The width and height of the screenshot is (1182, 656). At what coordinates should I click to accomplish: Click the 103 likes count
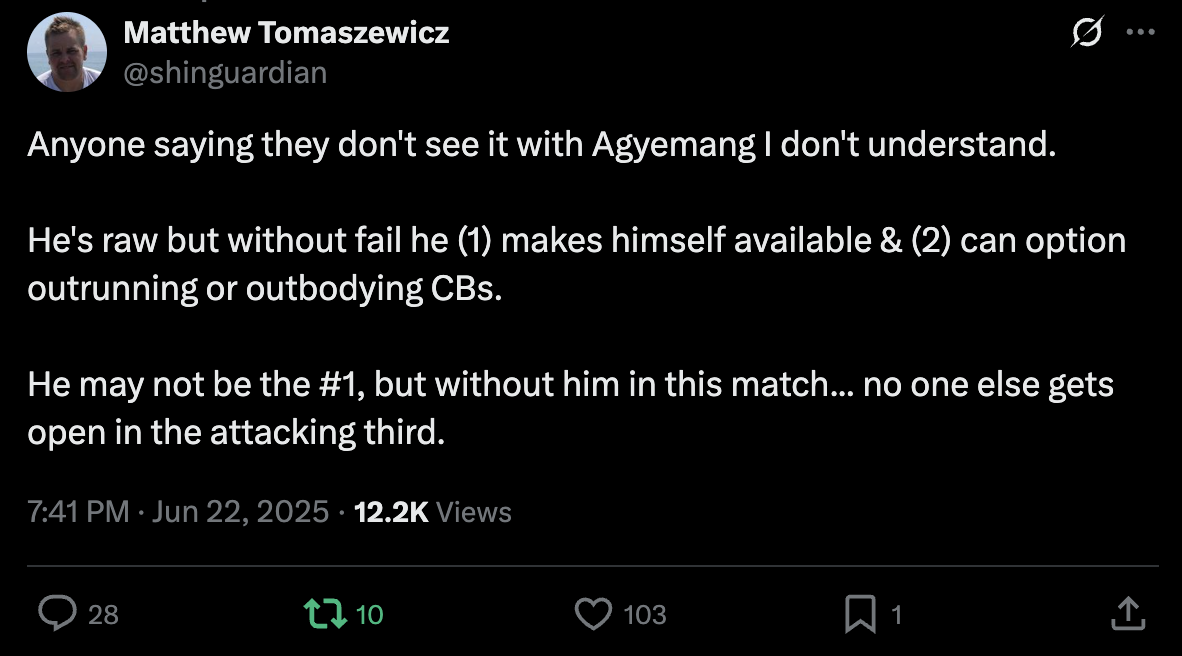click(x=644, y=614)
